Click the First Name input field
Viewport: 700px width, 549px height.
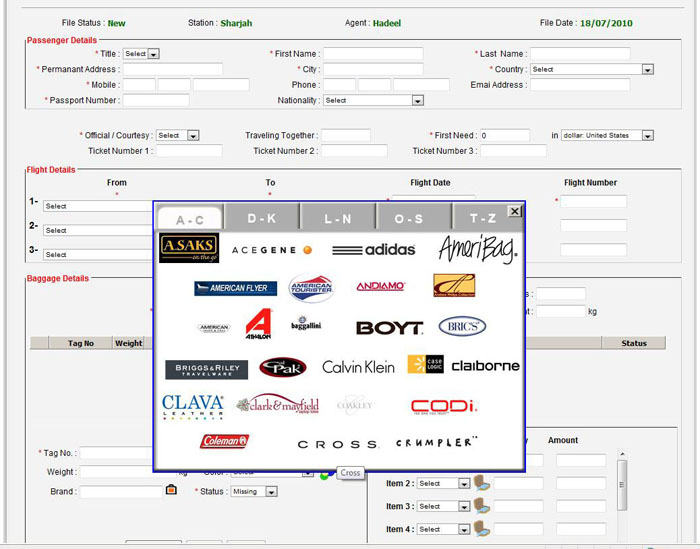372,54
